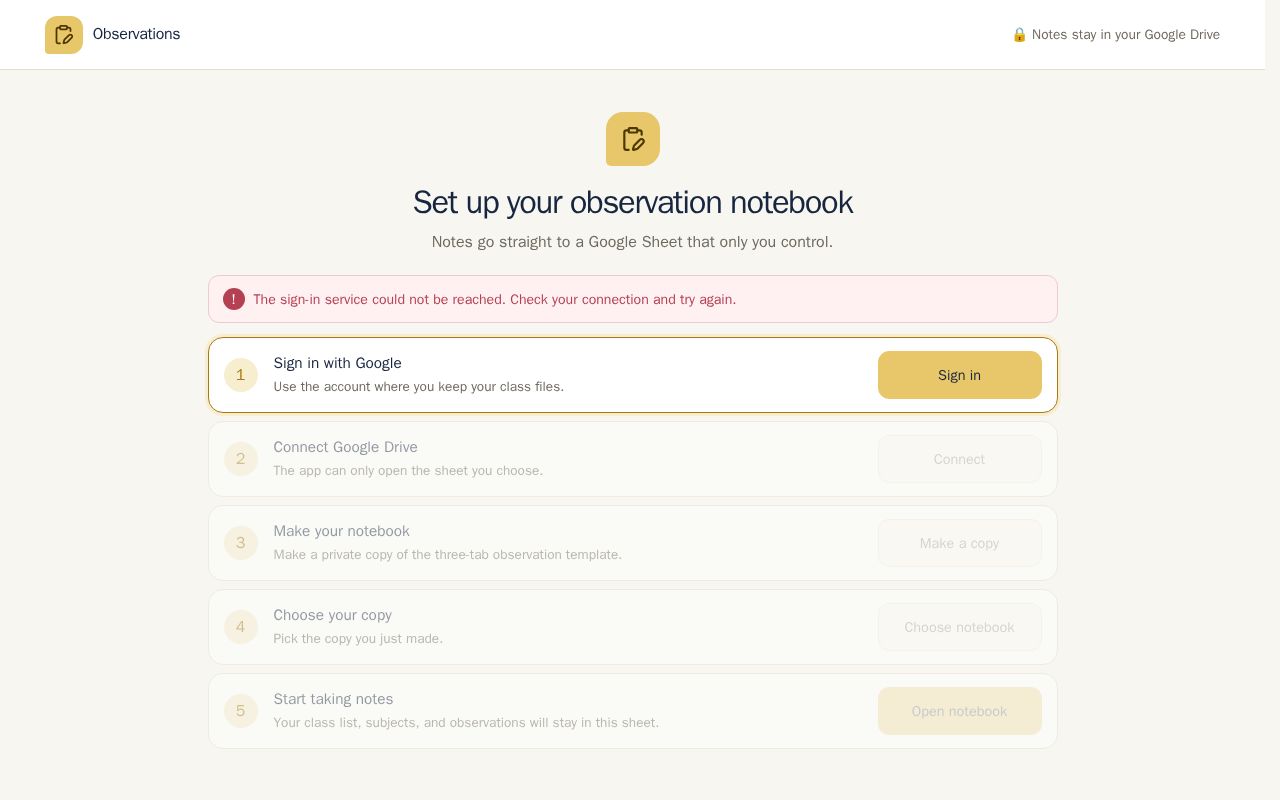Click the large clipboard icon above the heading
Image resolution: width=1280 pixels, height=800 pixels.
[633, 139]
